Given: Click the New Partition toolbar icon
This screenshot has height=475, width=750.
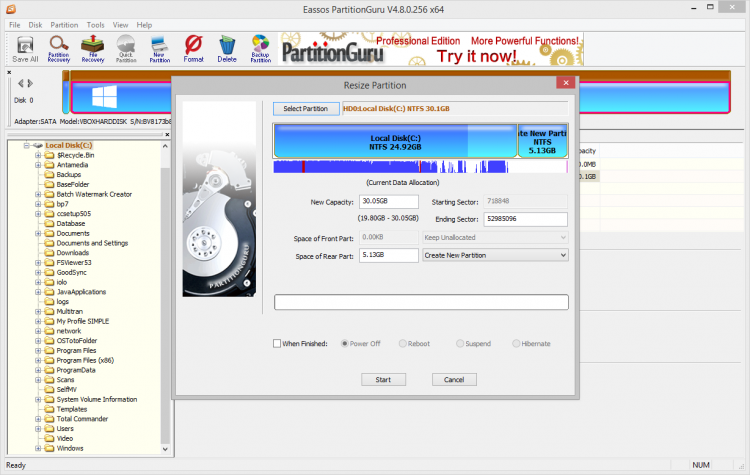Looking at the screenshot, I should 160,49.
